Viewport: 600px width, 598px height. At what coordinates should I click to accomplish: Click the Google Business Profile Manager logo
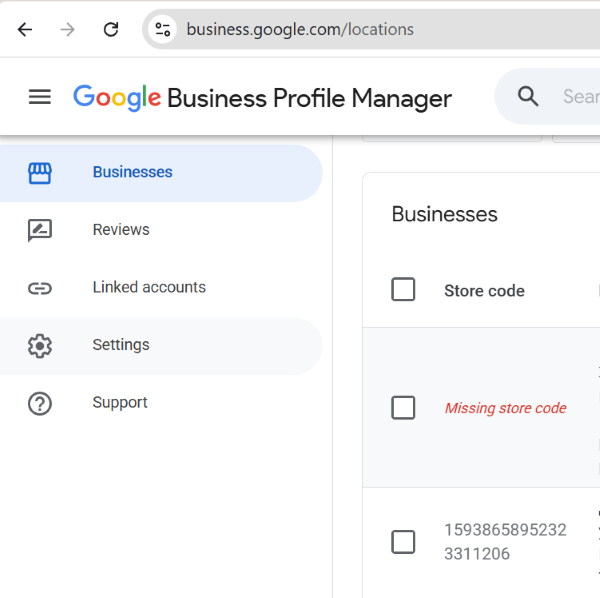click(x=262, y=98)
